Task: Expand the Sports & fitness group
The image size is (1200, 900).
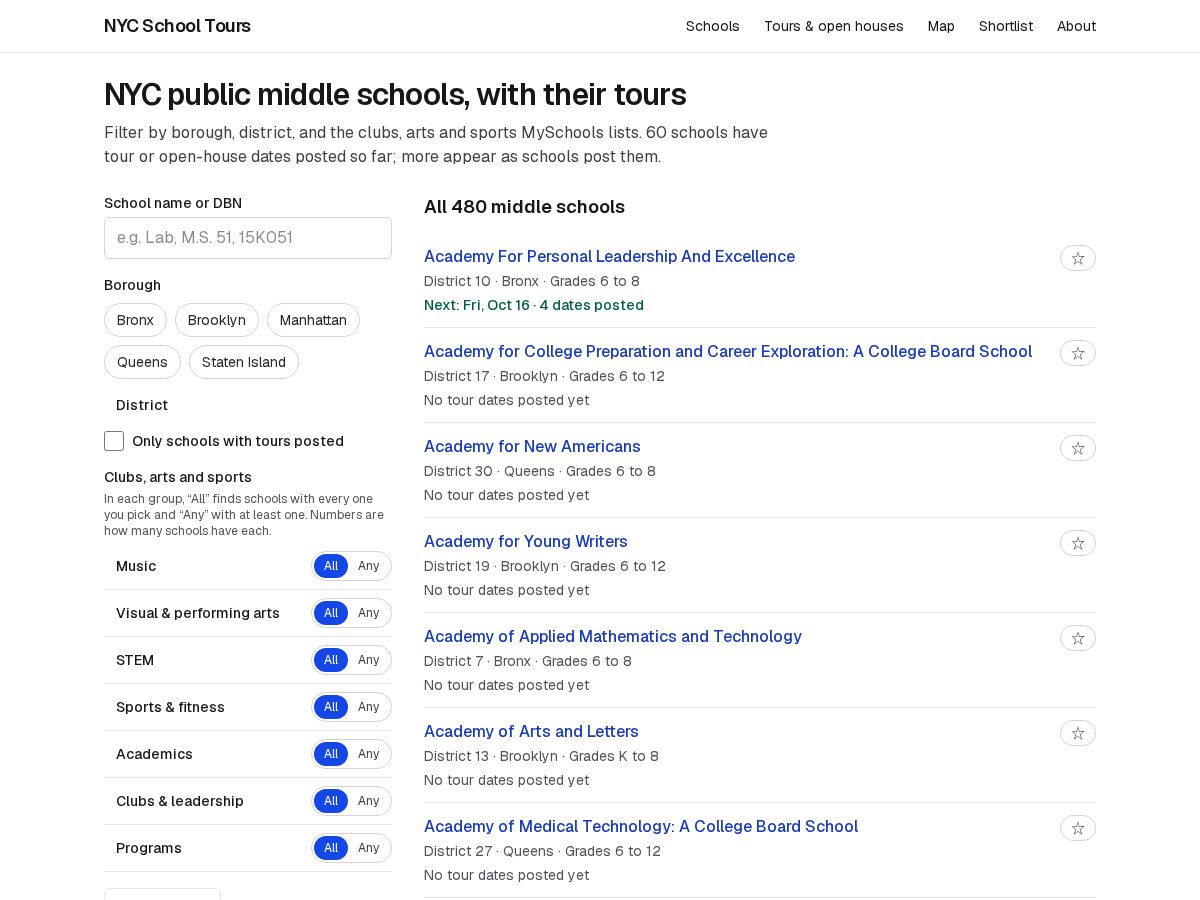Action: (x=170, y=707)
